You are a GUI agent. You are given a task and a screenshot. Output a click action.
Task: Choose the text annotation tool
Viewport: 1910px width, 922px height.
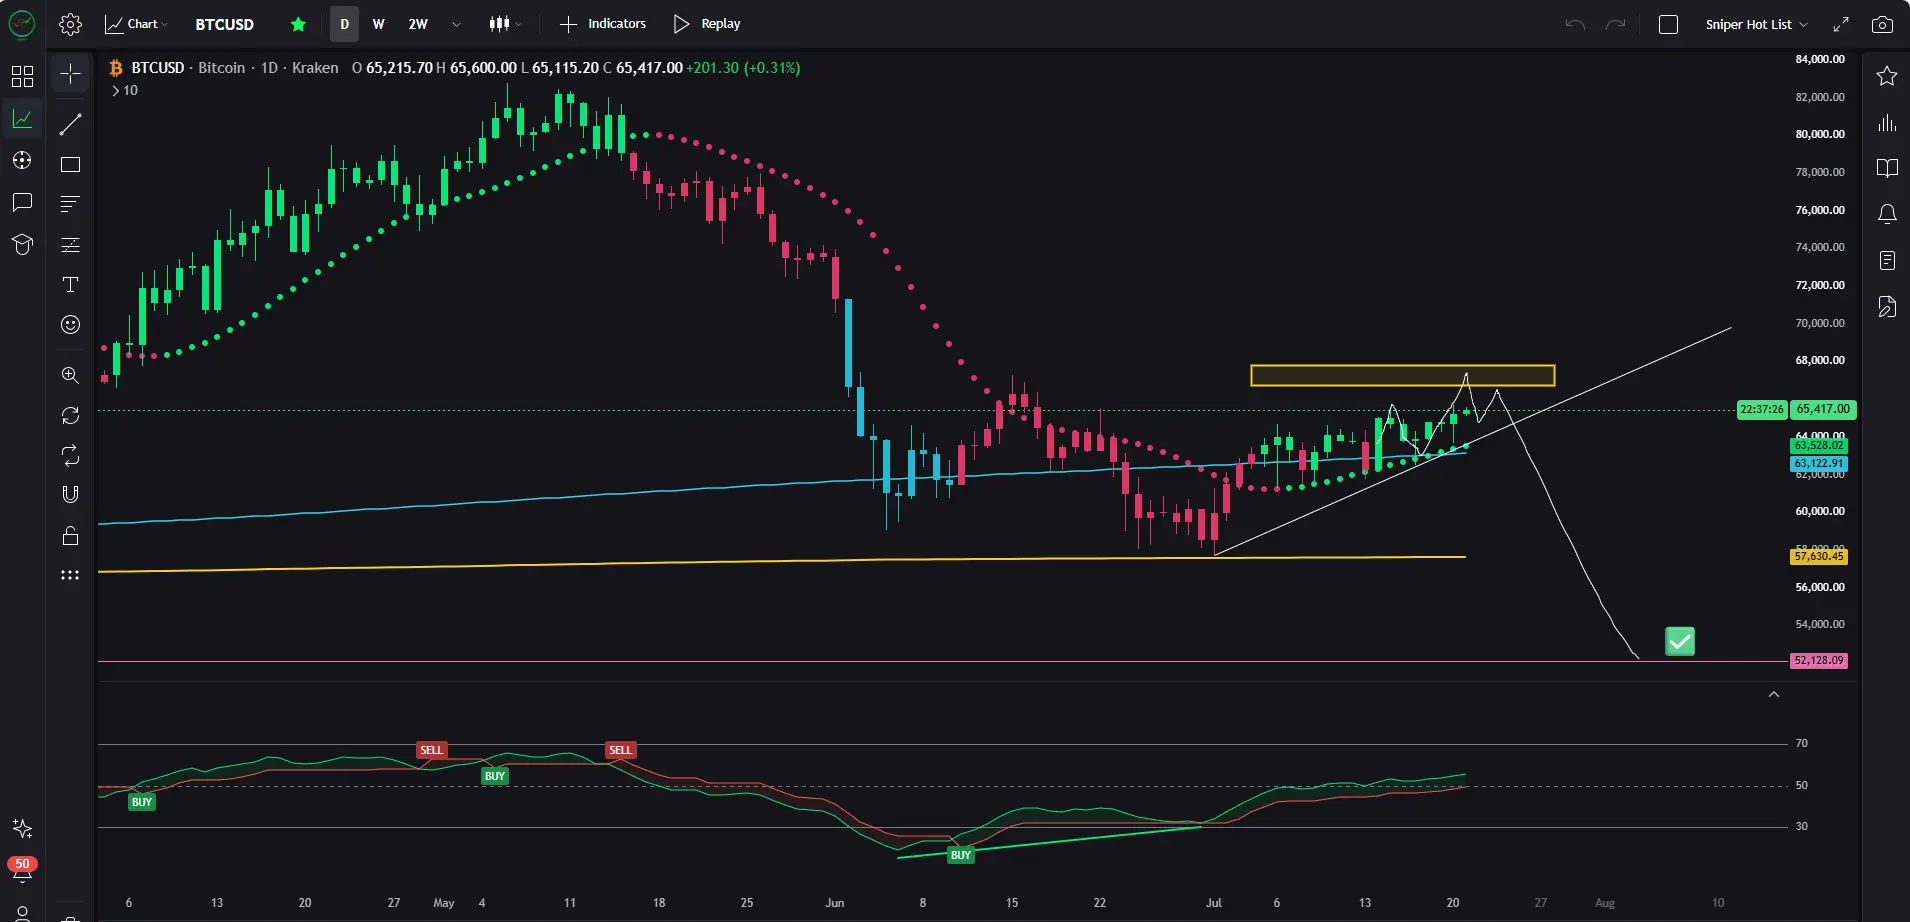[x=70, y=285]
